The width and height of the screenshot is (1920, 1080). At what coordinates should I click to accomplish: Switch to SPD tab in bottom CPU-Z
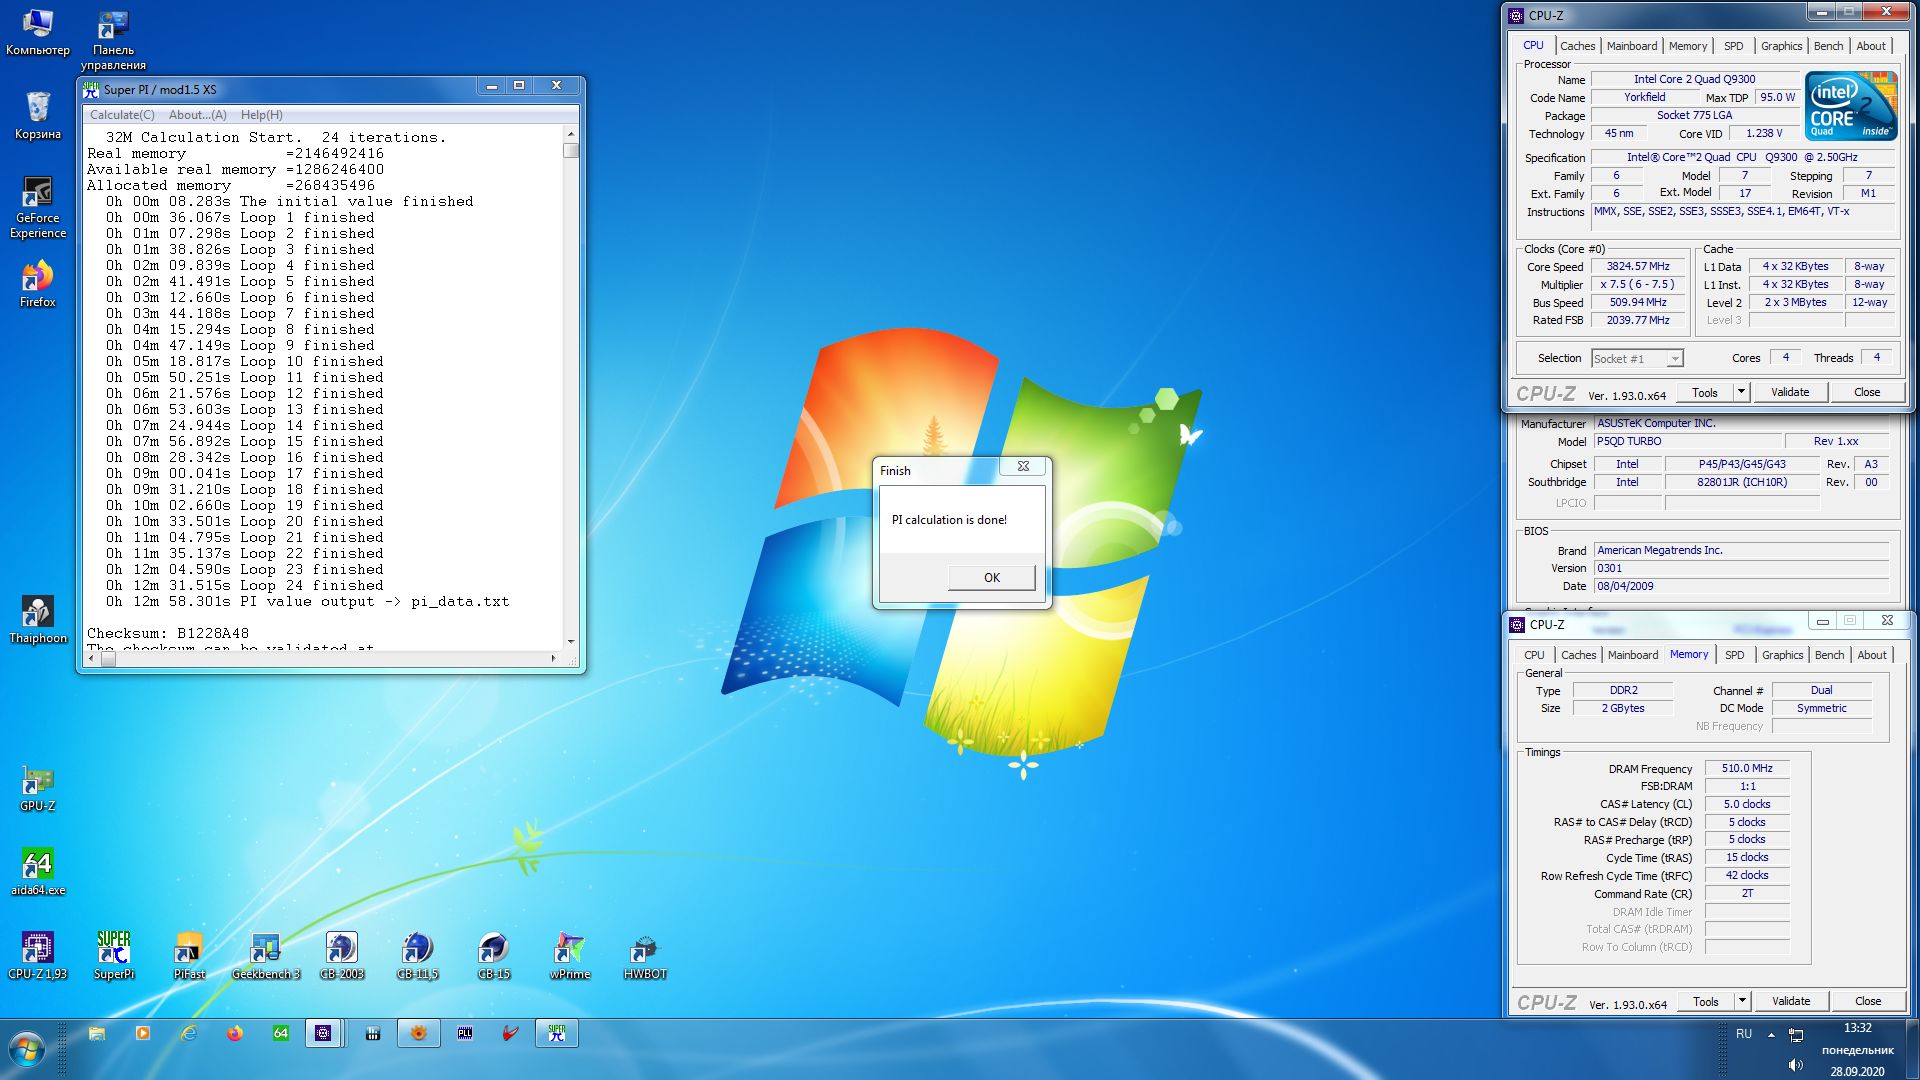tap(1734, 655)
